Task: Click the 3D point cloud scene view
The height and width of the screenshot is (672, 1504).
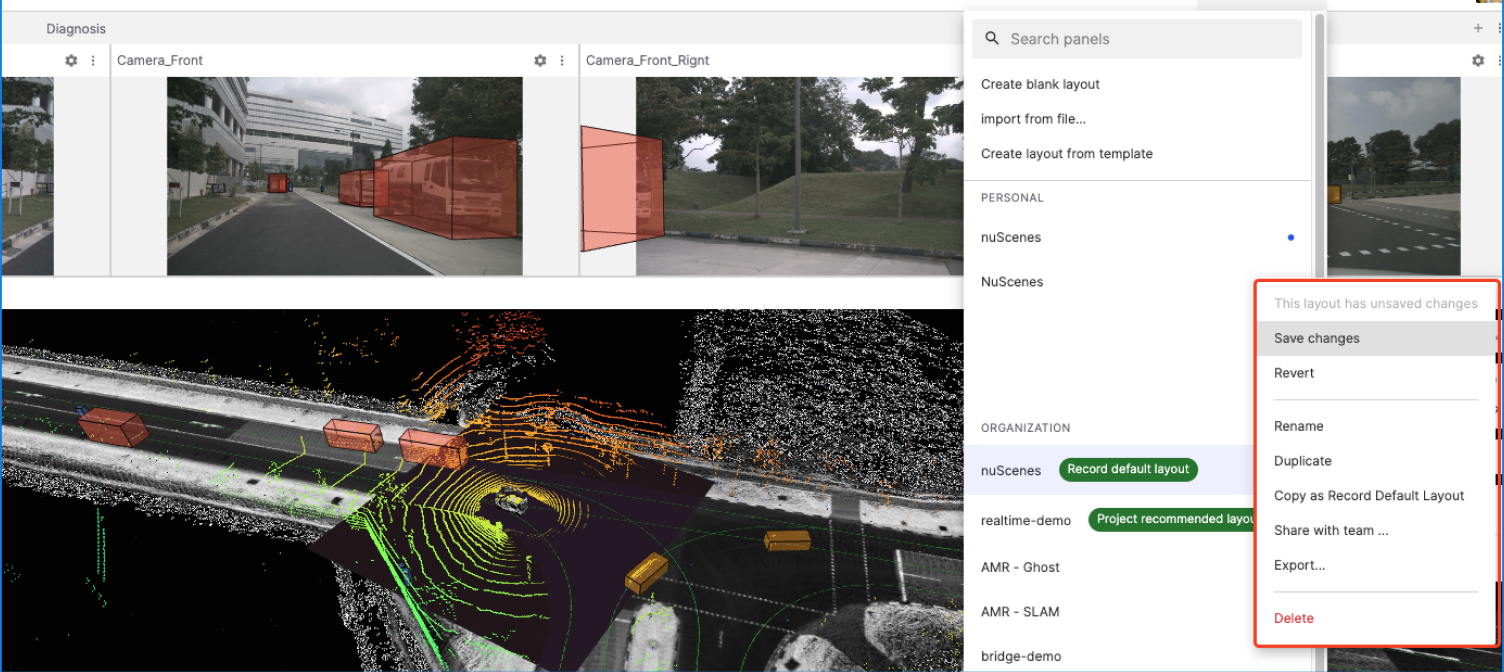Action: pos(482,490)
